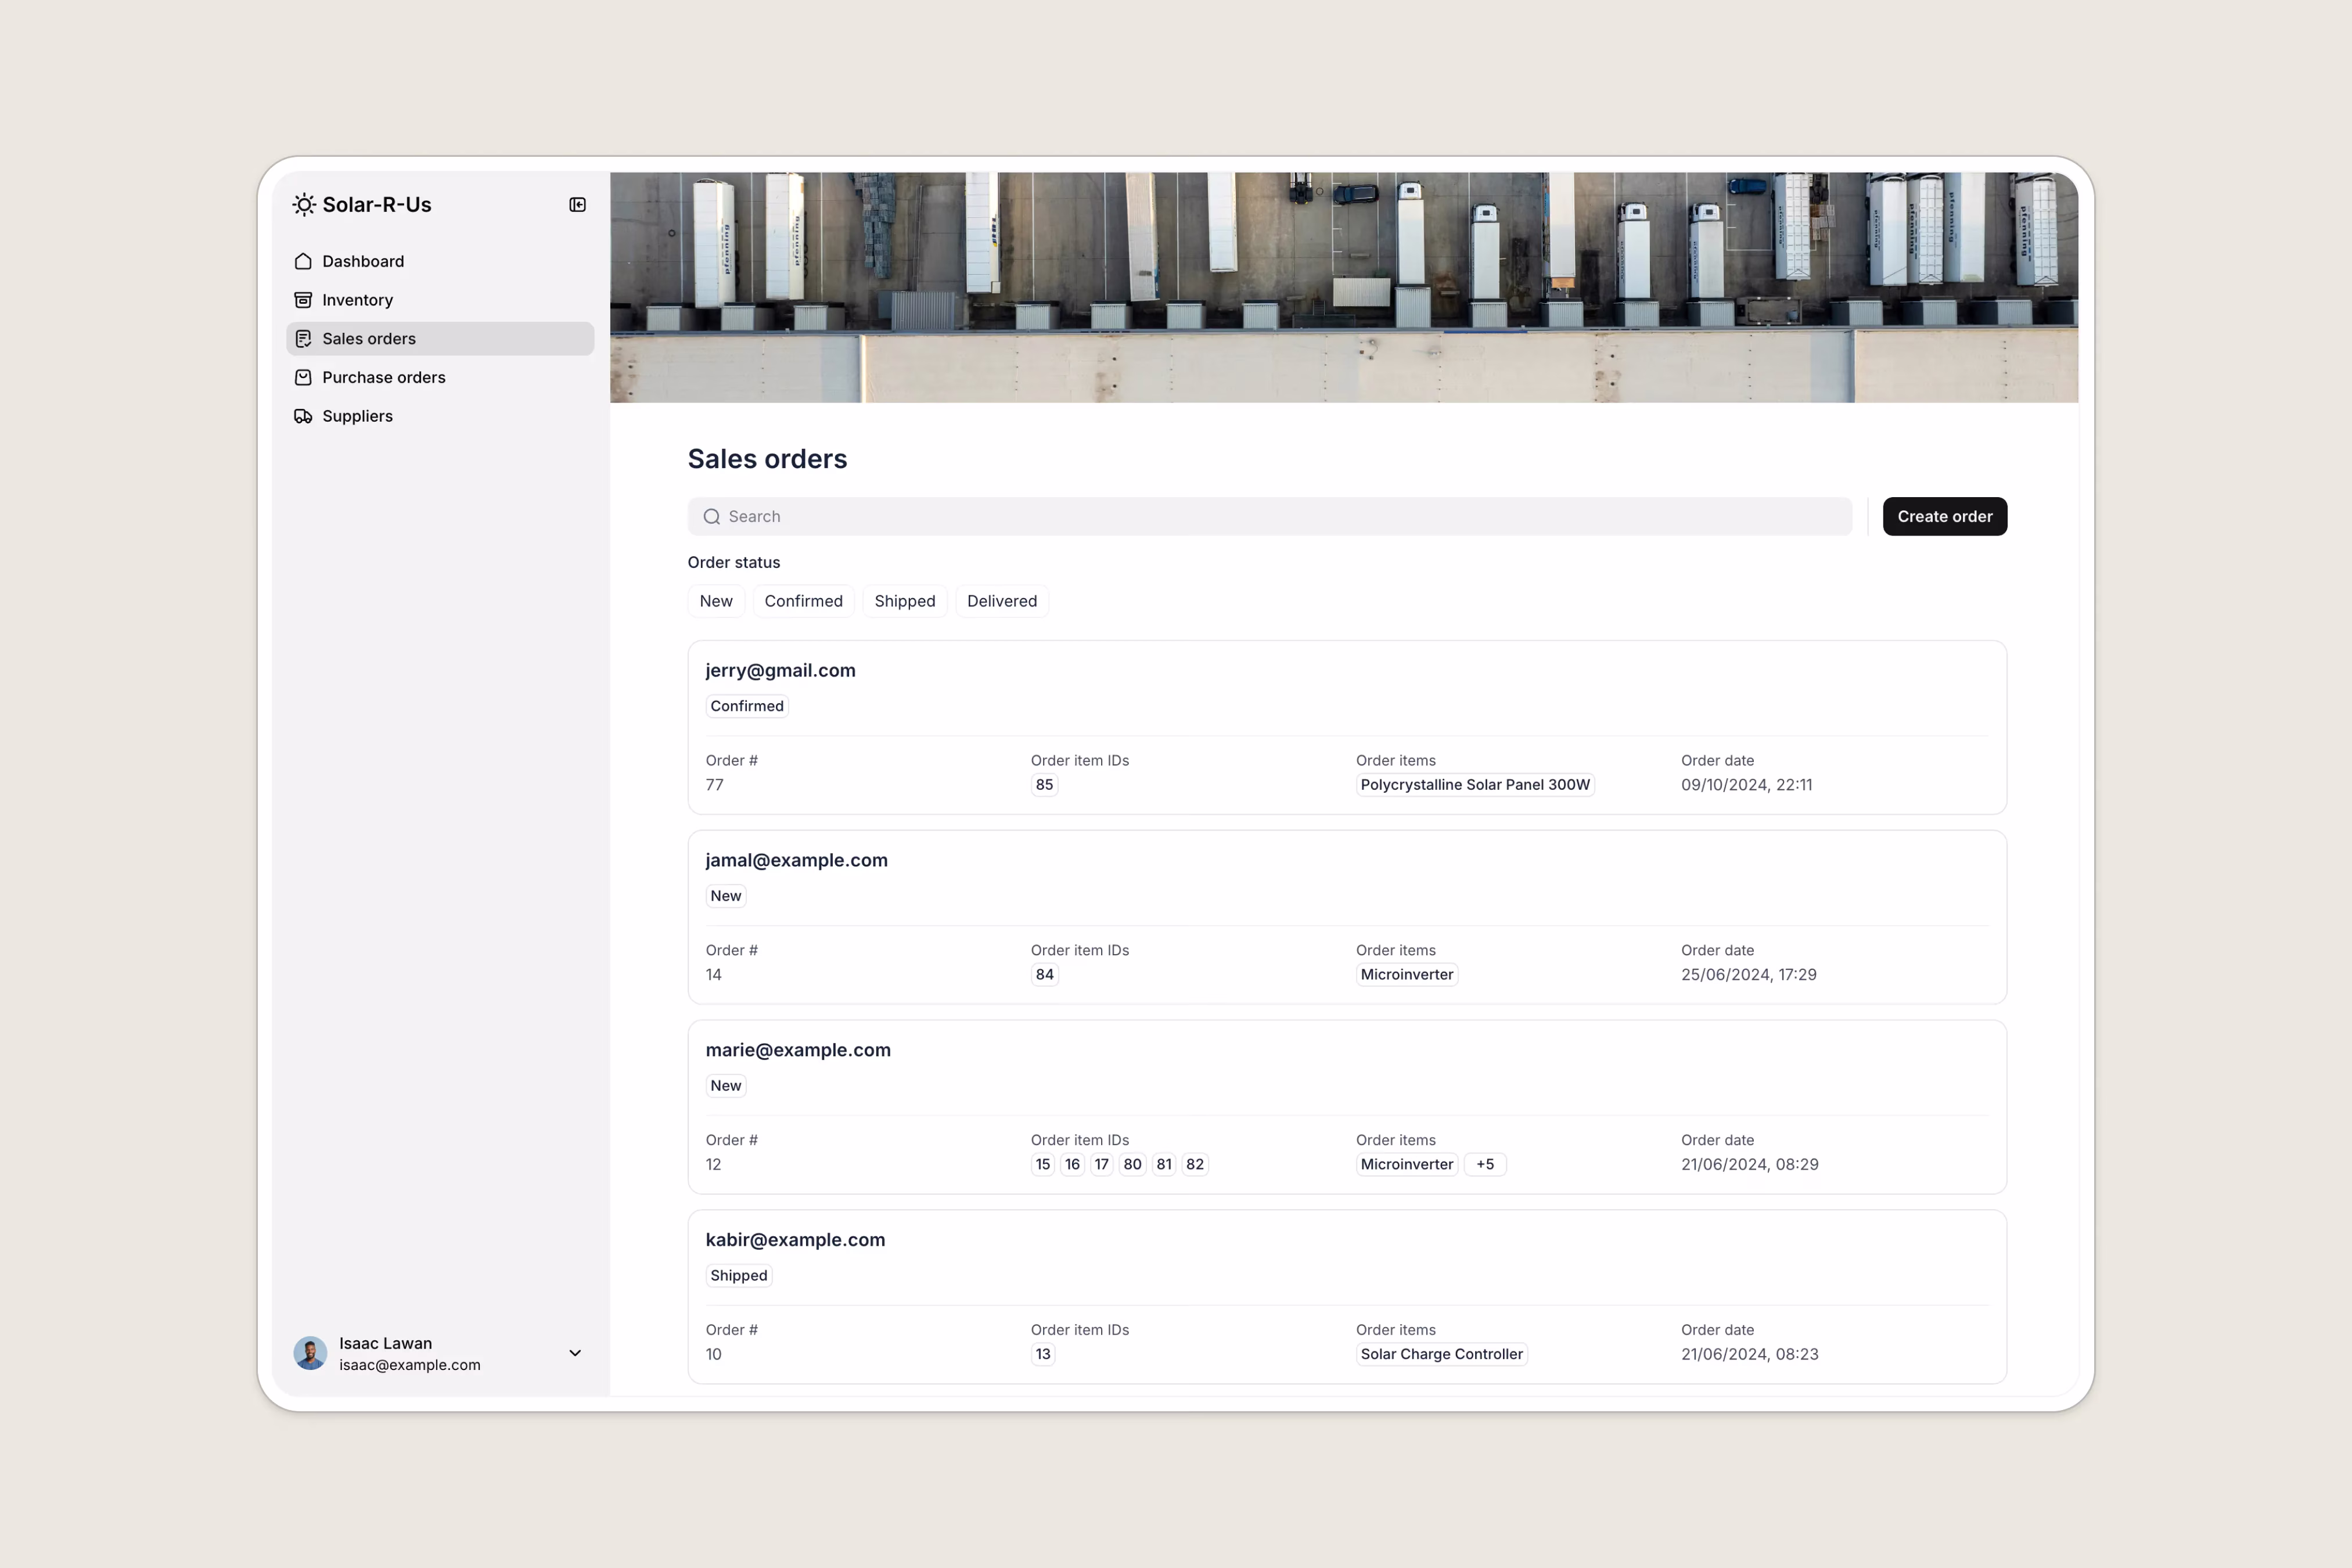This screenshot has height=1568, width=2352.
Task: Toggle the Shipped status filter
Action: [904, 601]
